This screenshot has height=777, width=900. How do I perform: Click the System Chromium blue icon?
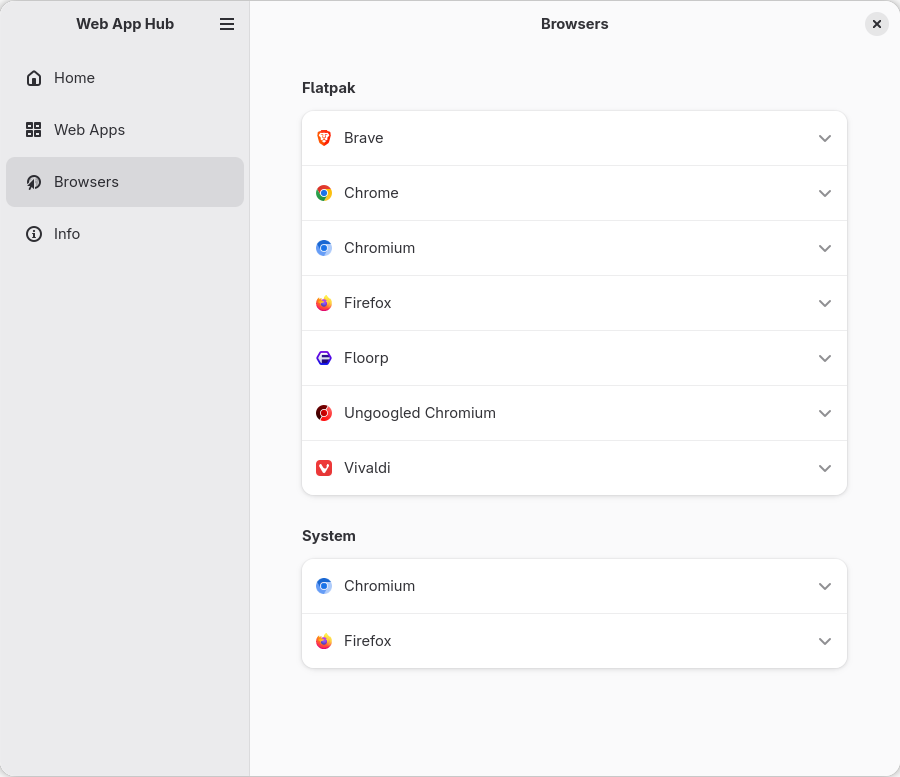pos(324,586)
